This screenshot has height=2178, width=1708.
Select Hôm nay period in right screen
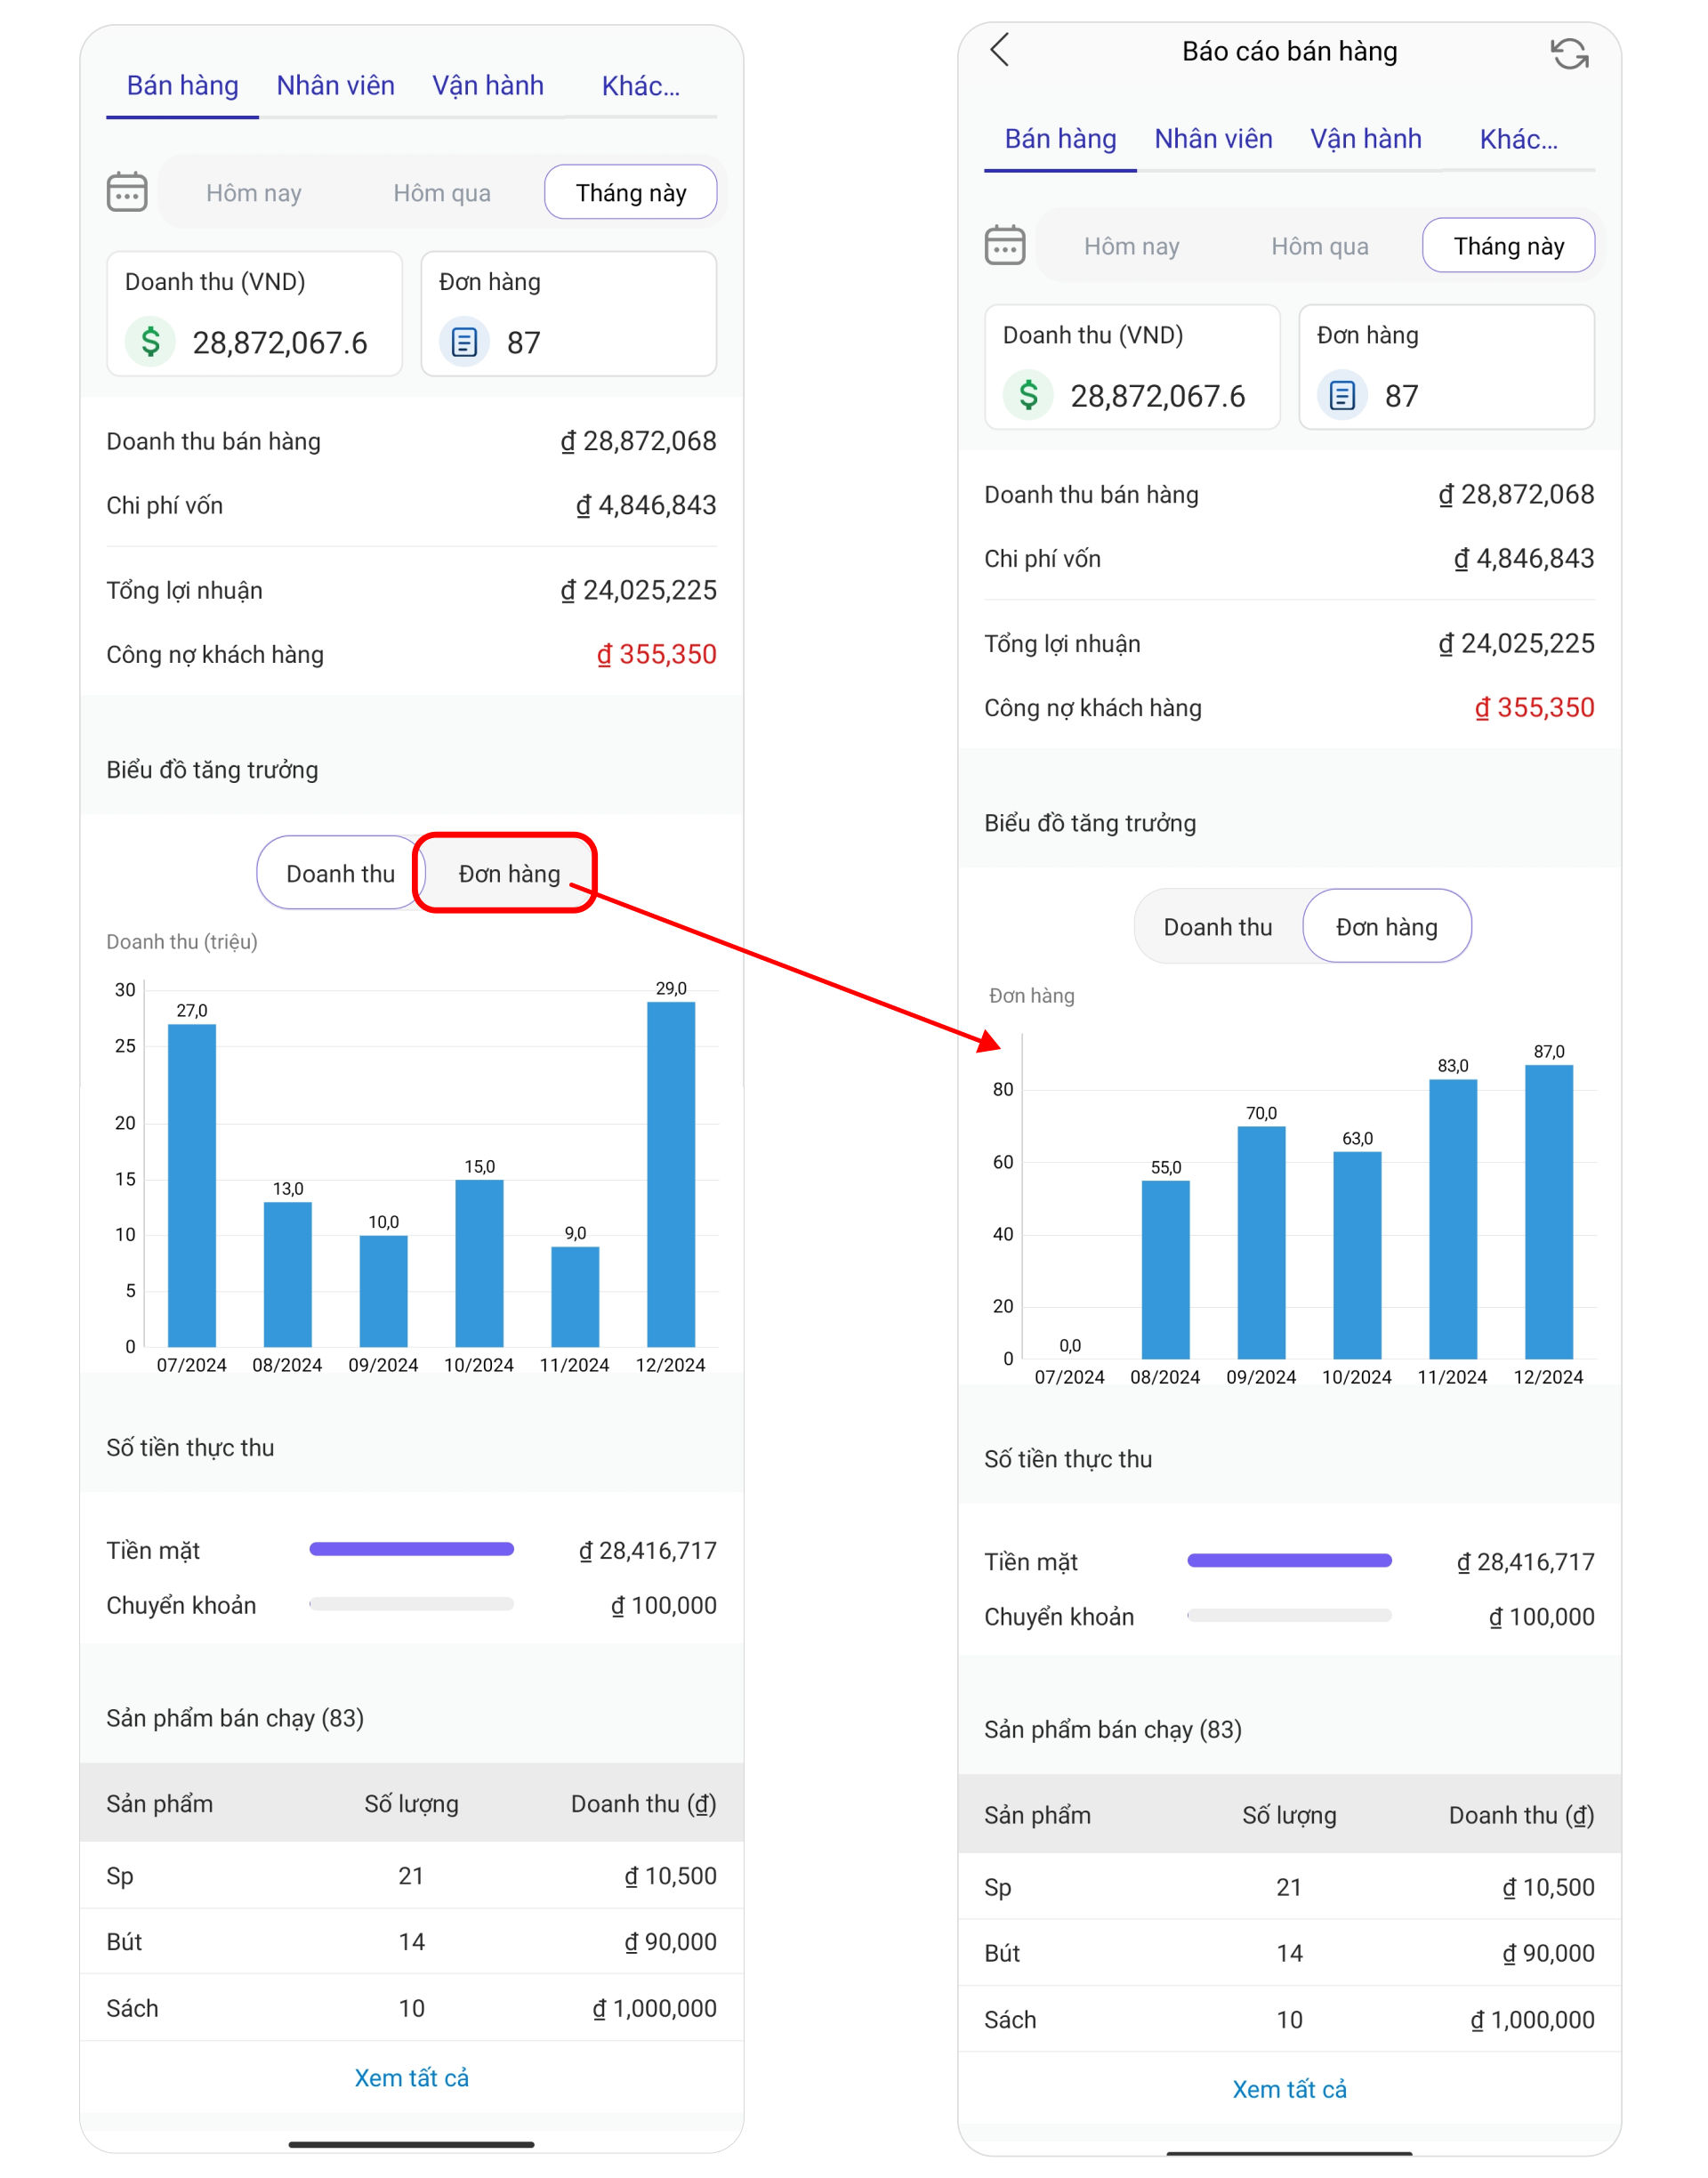pos(1132,245)
